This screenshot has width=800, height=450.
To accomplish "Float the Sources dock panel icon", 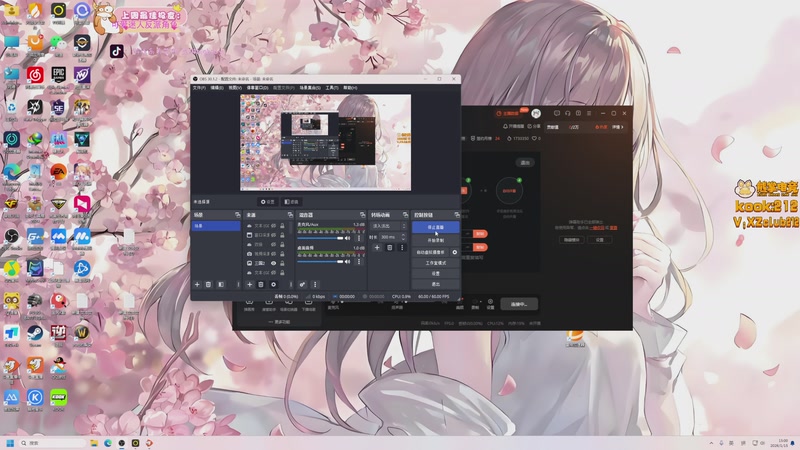I will [x=290, y=215].
